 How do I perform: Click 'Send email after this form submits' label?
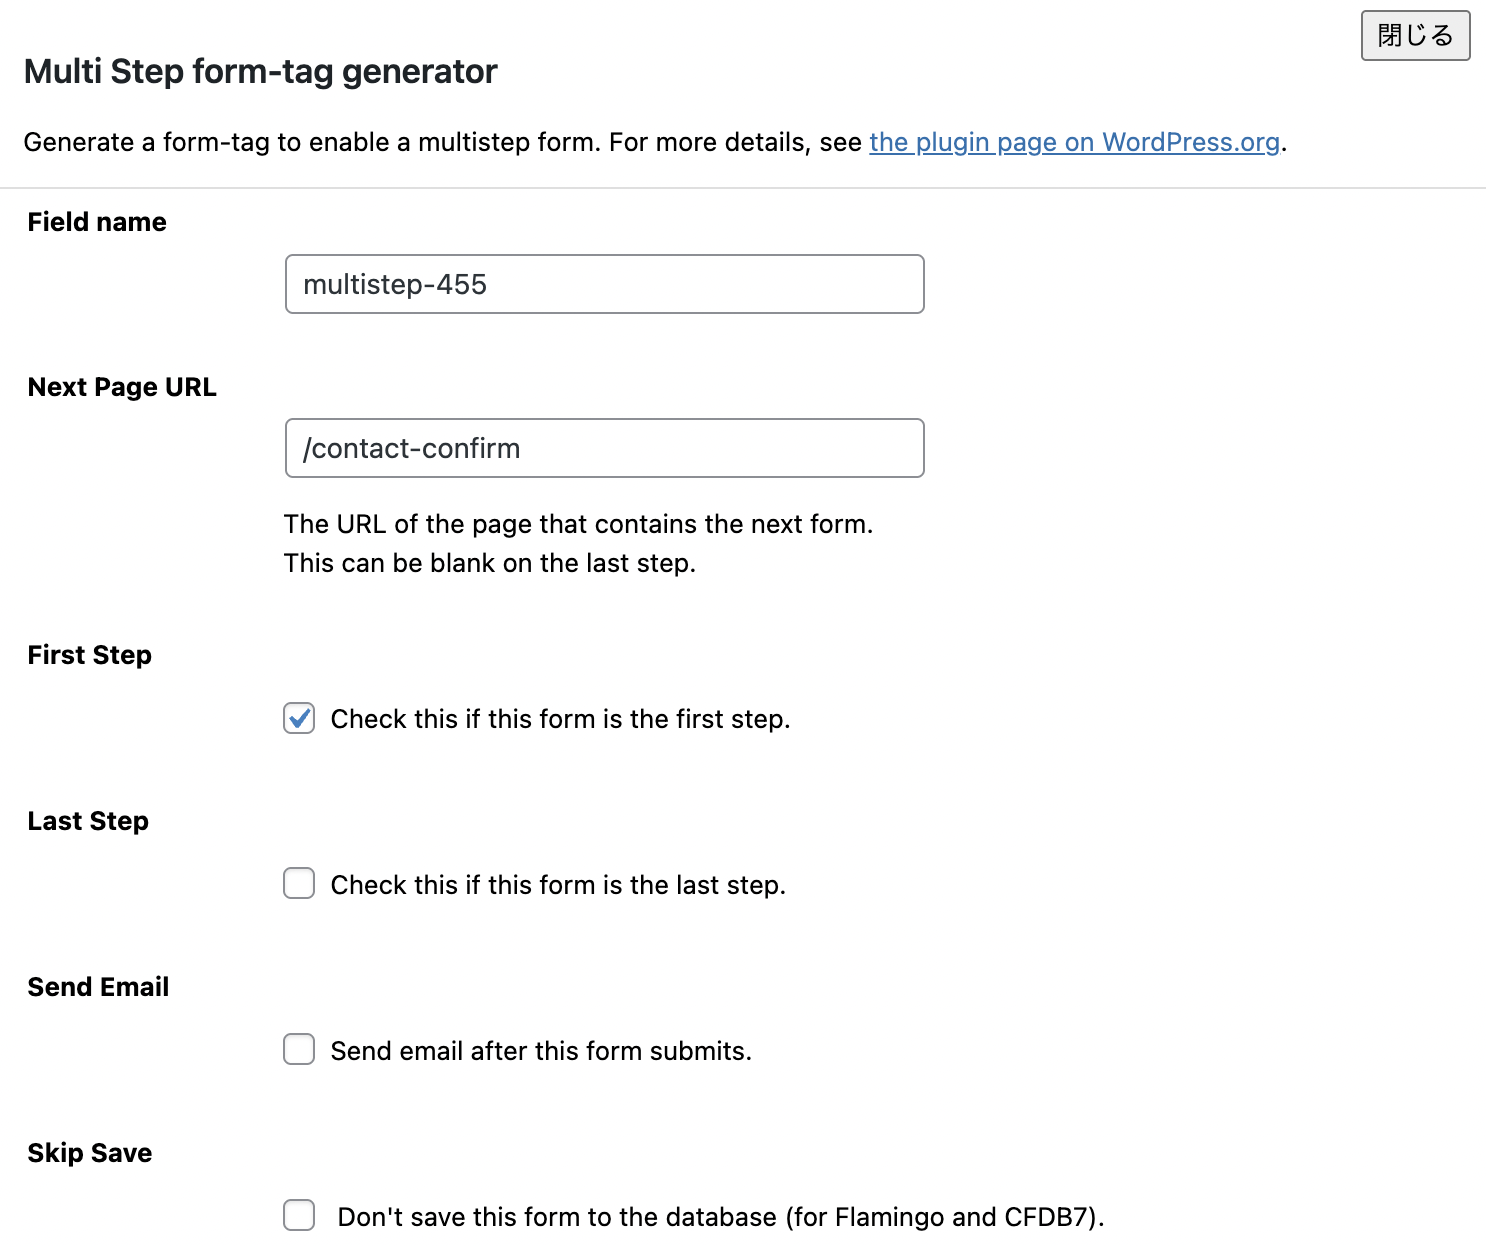pos(541,1051)
